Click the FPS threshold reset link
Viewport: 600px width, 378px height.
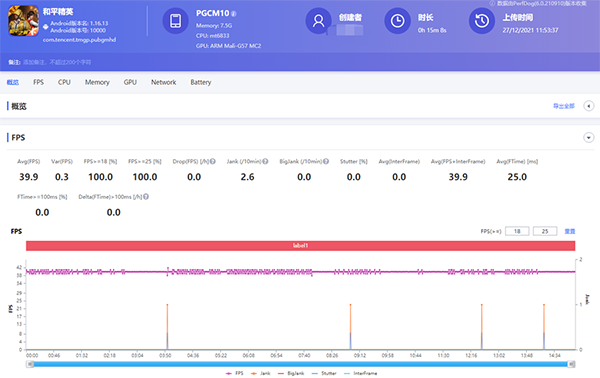[570, 231]
